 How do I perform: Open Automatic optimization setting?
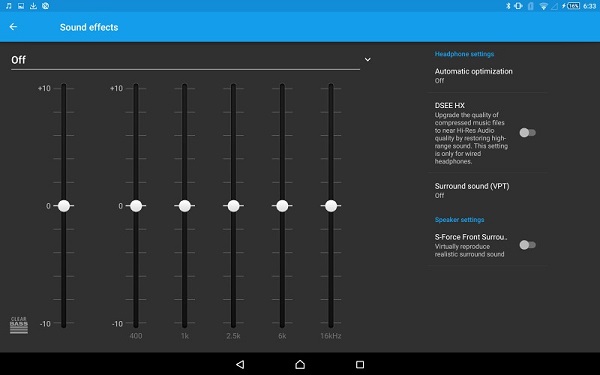[x=487, y=75]
